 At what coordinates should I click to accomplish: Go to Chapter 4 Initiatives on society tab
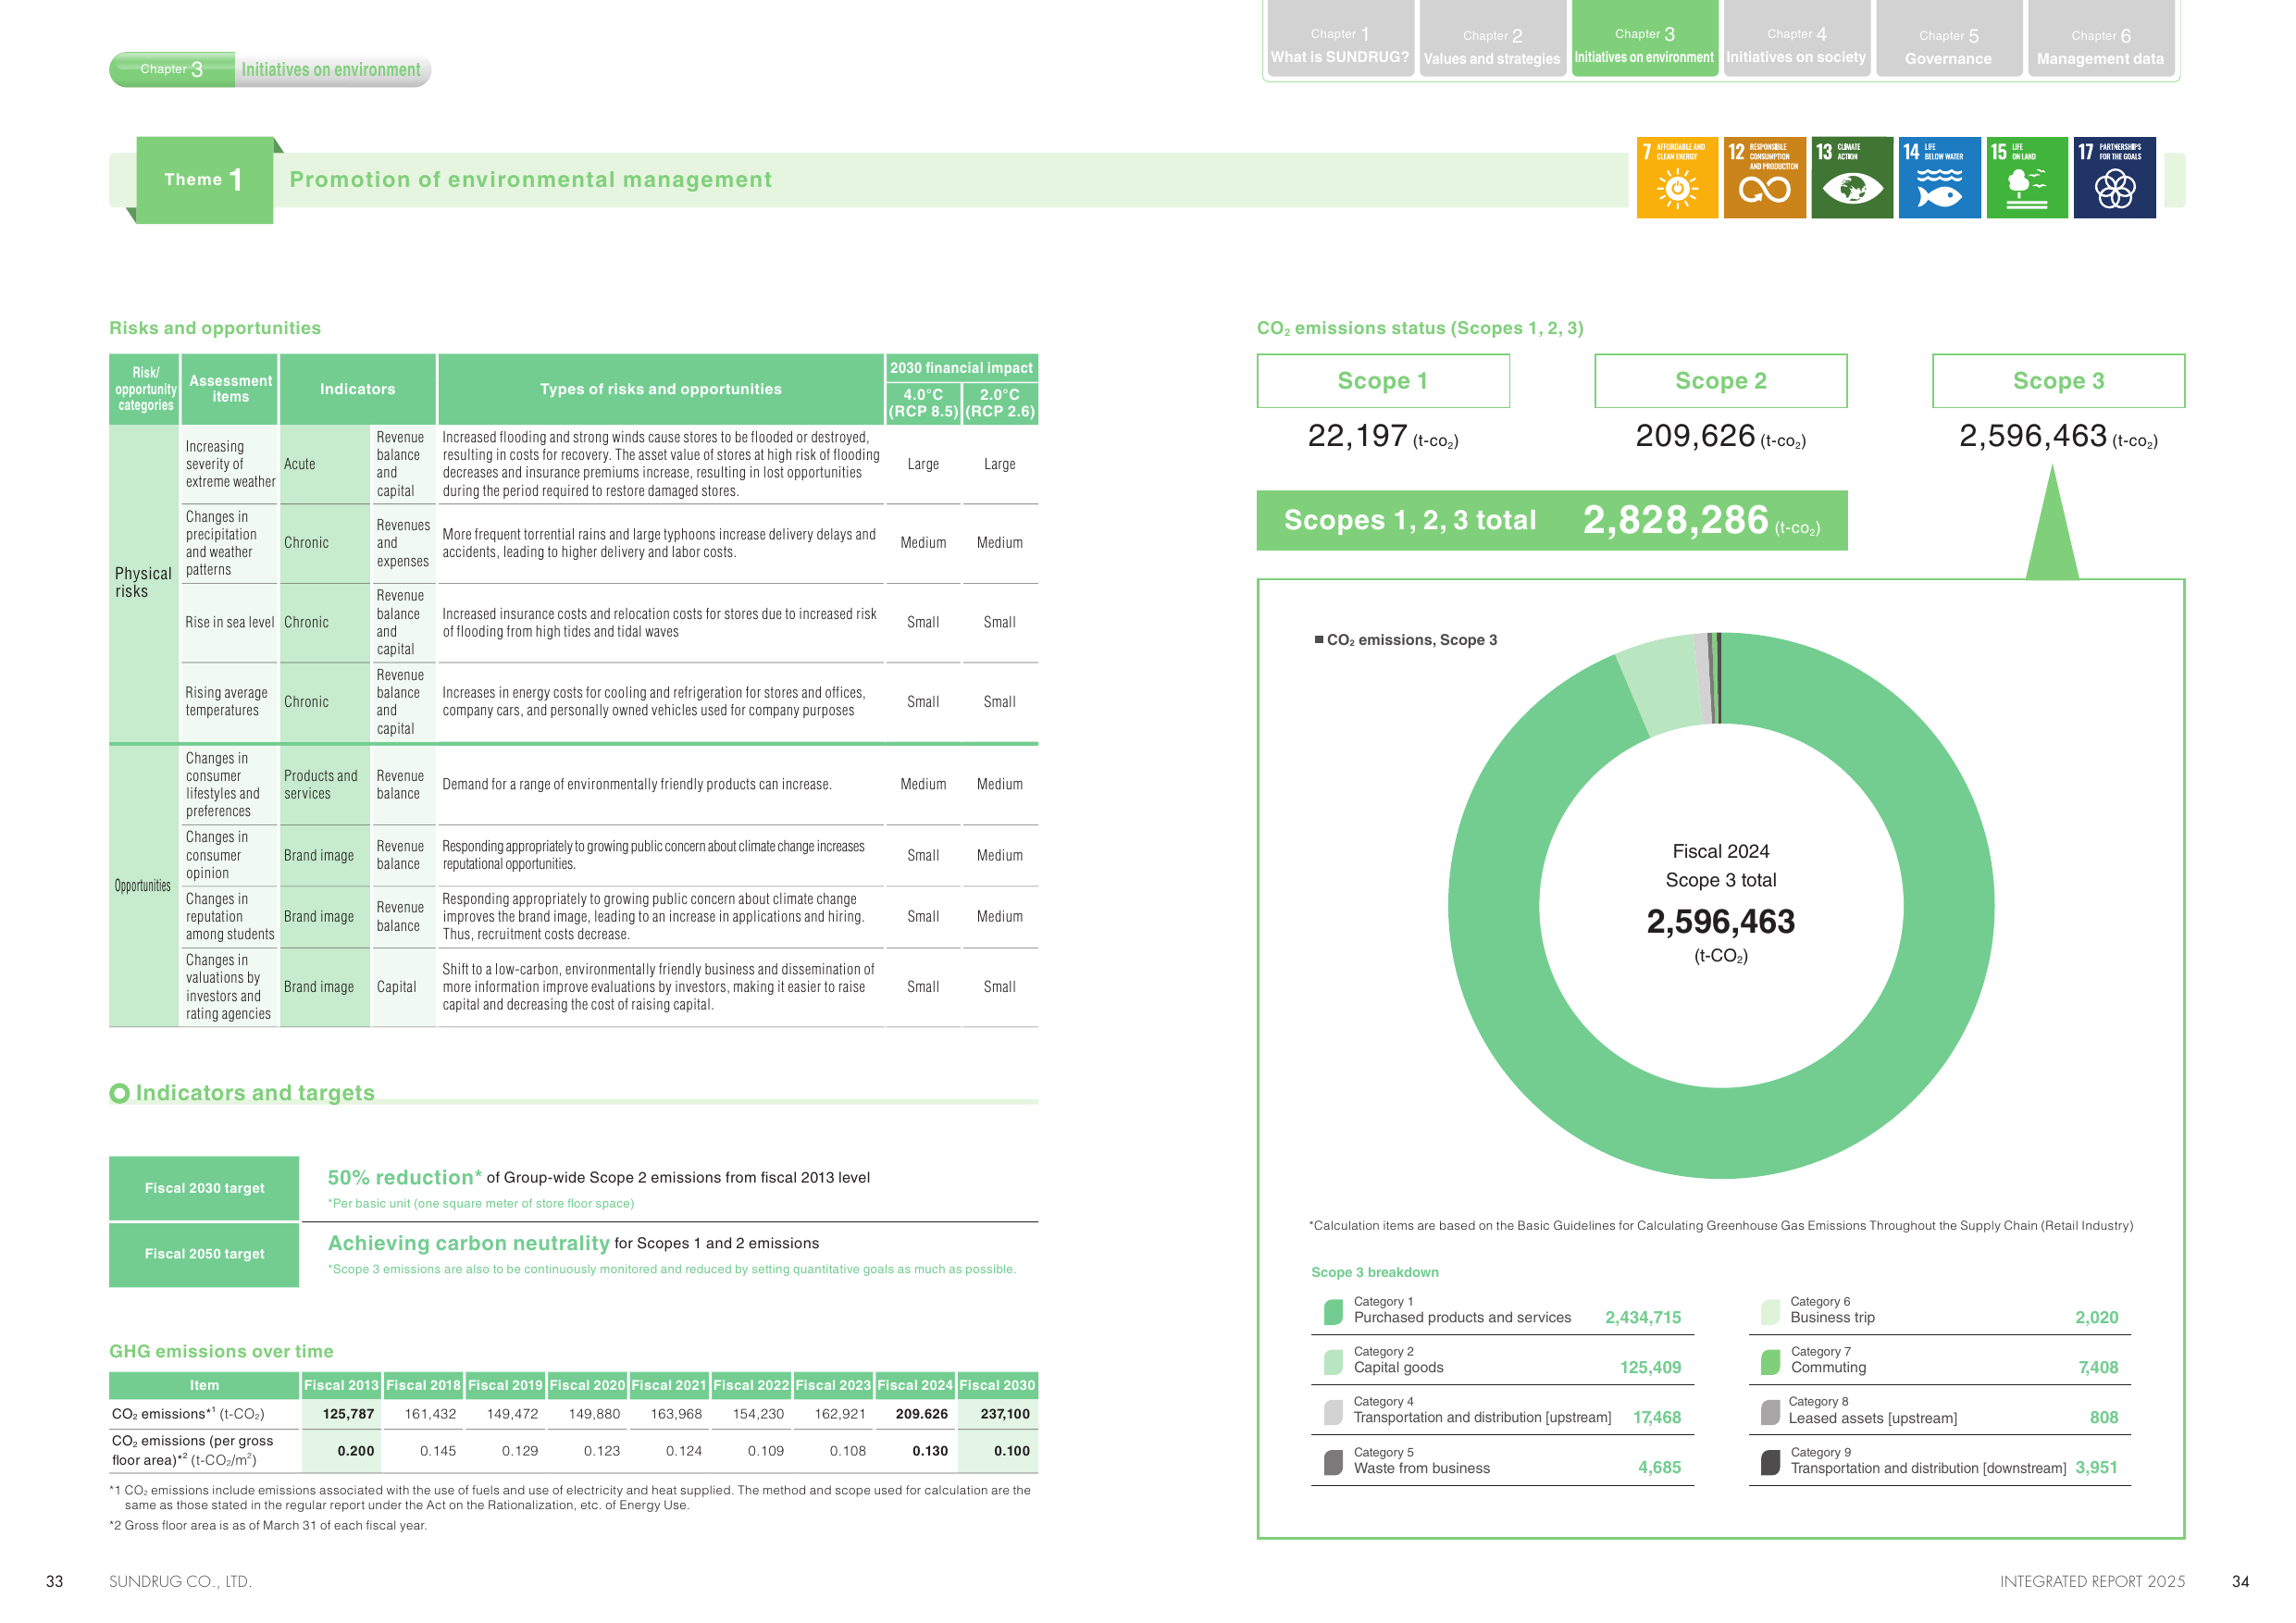coord(1796,39)
